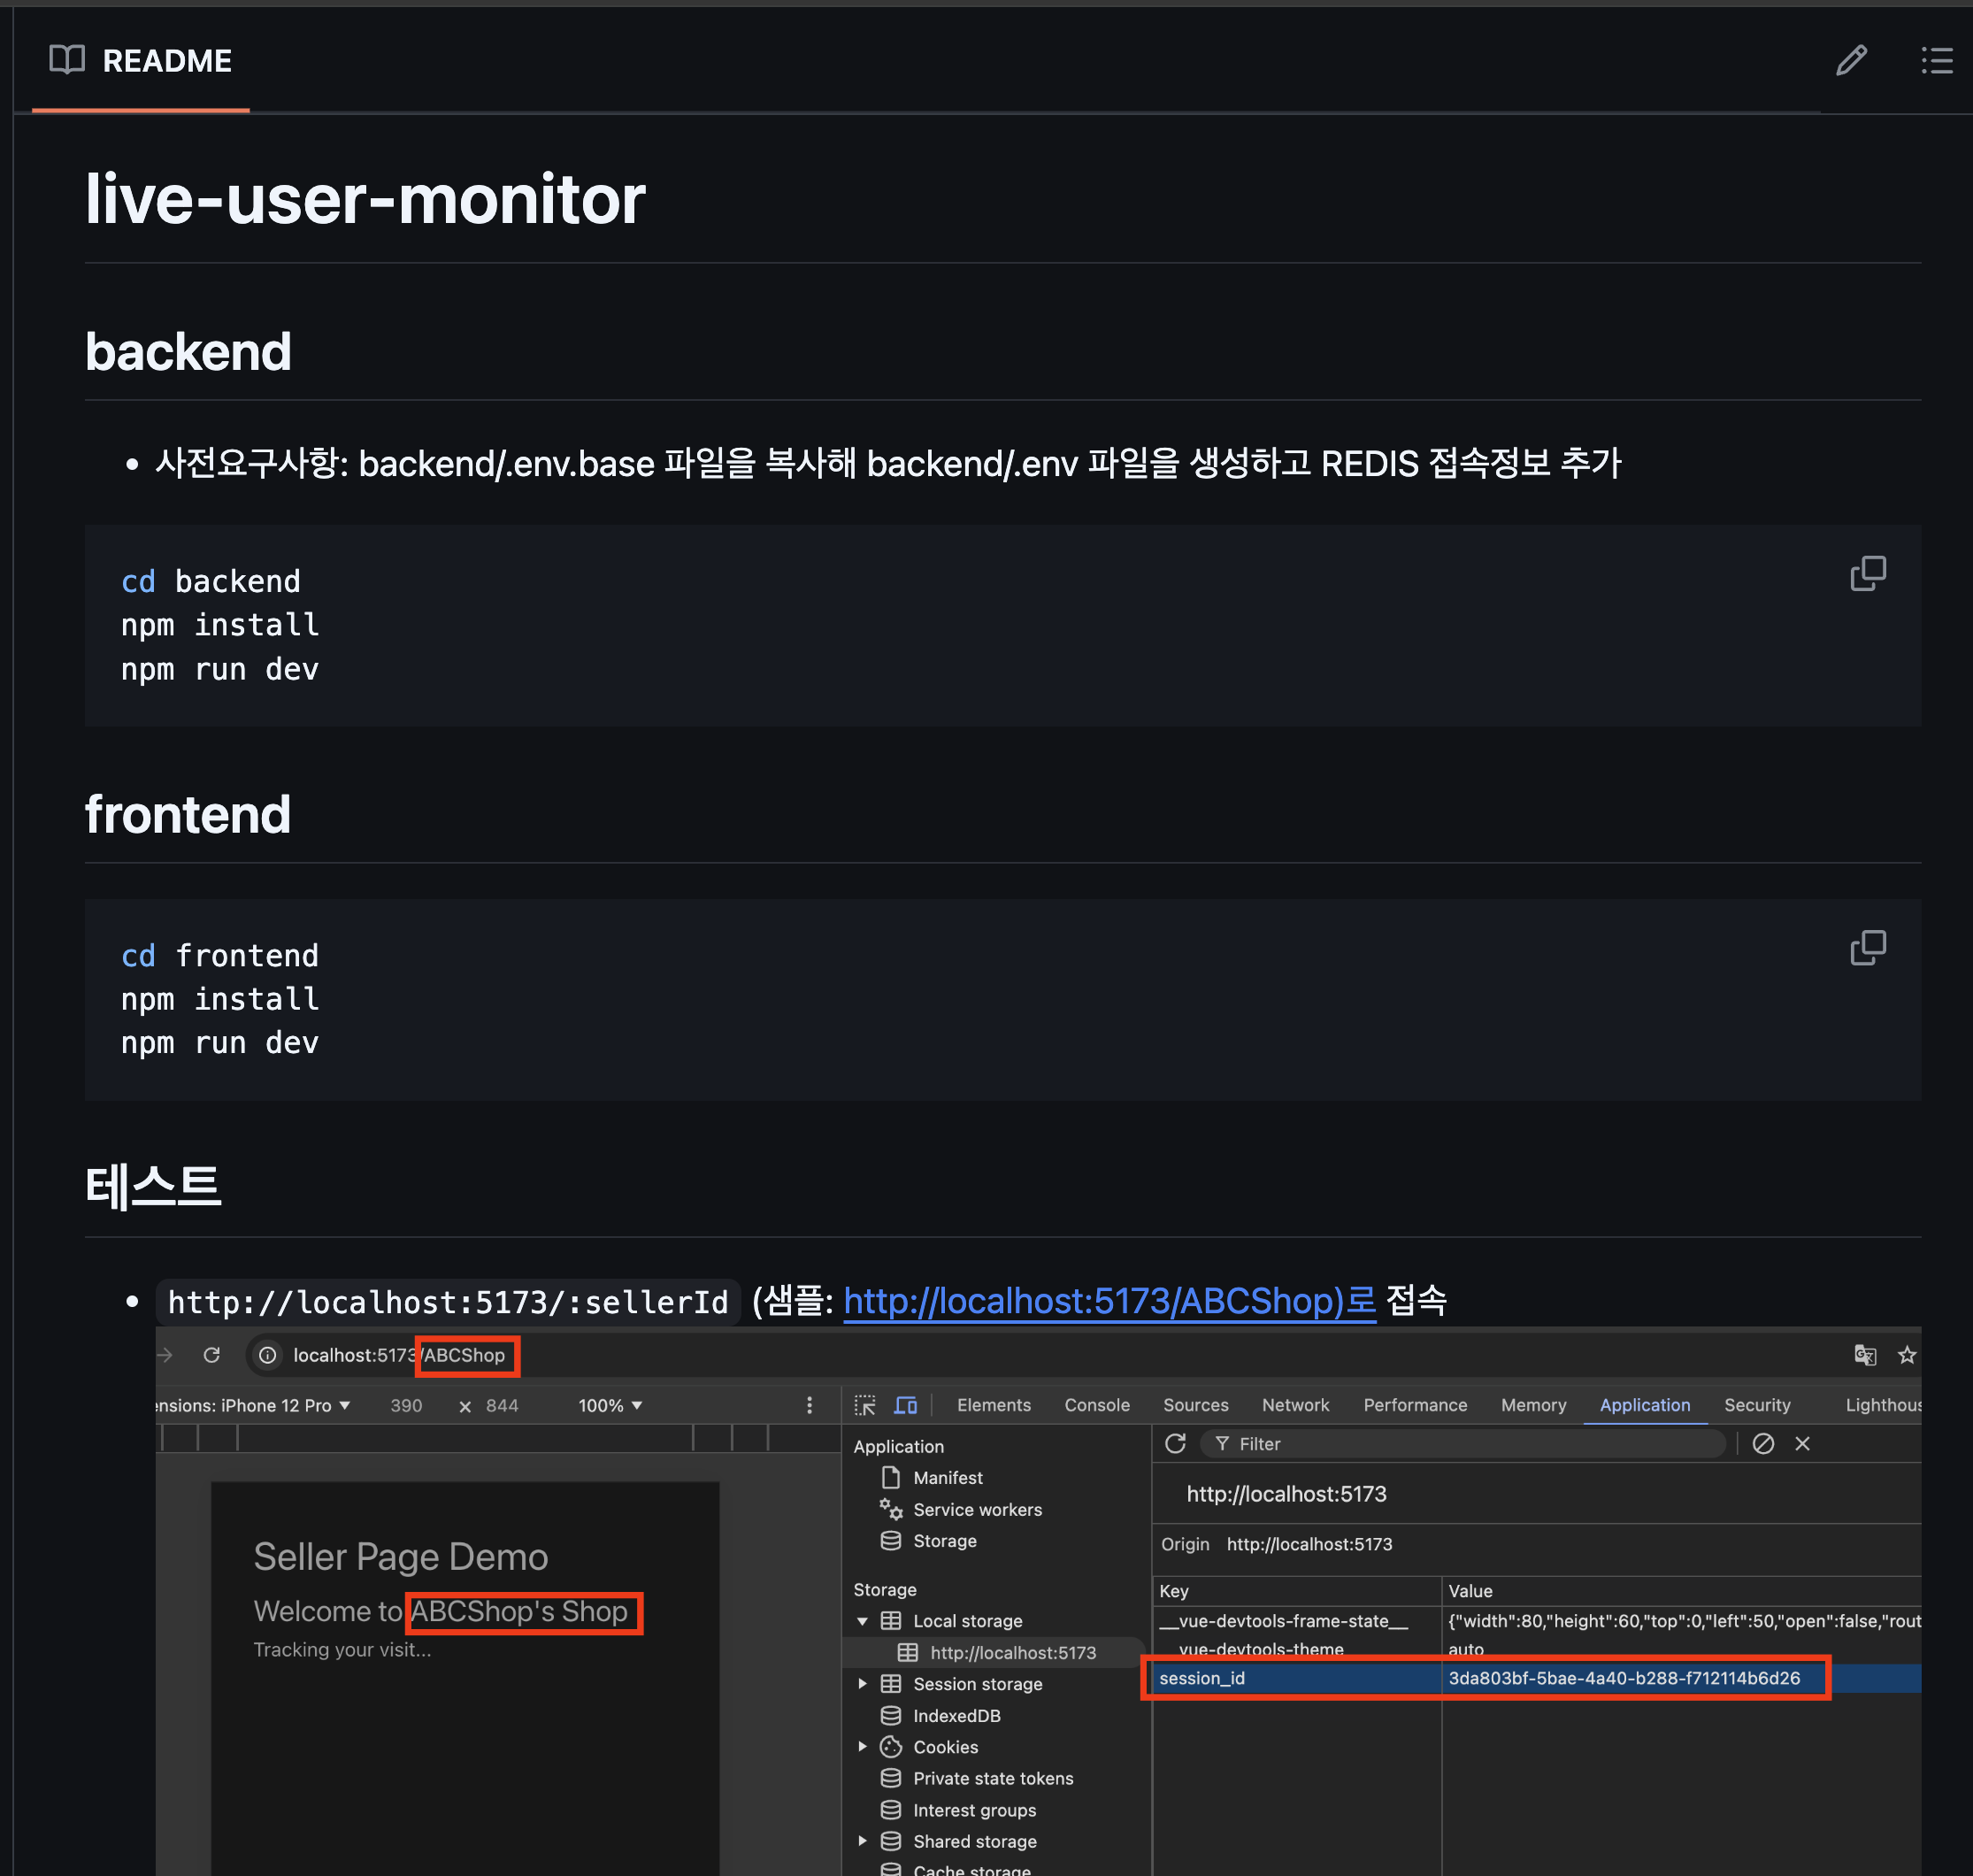Click the inspect element picker icon
1973x1876 pixels.
[x=865, y=1405]
